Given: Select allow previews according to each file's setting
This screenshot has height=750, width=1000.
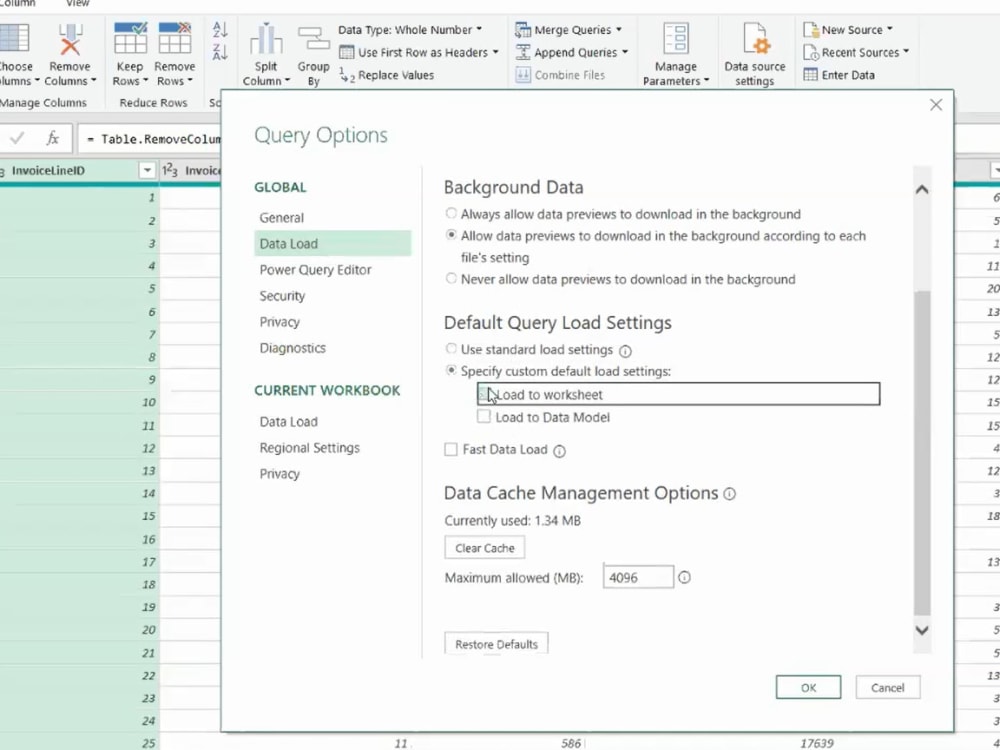Looking at the screenshot, I should 451,235.
